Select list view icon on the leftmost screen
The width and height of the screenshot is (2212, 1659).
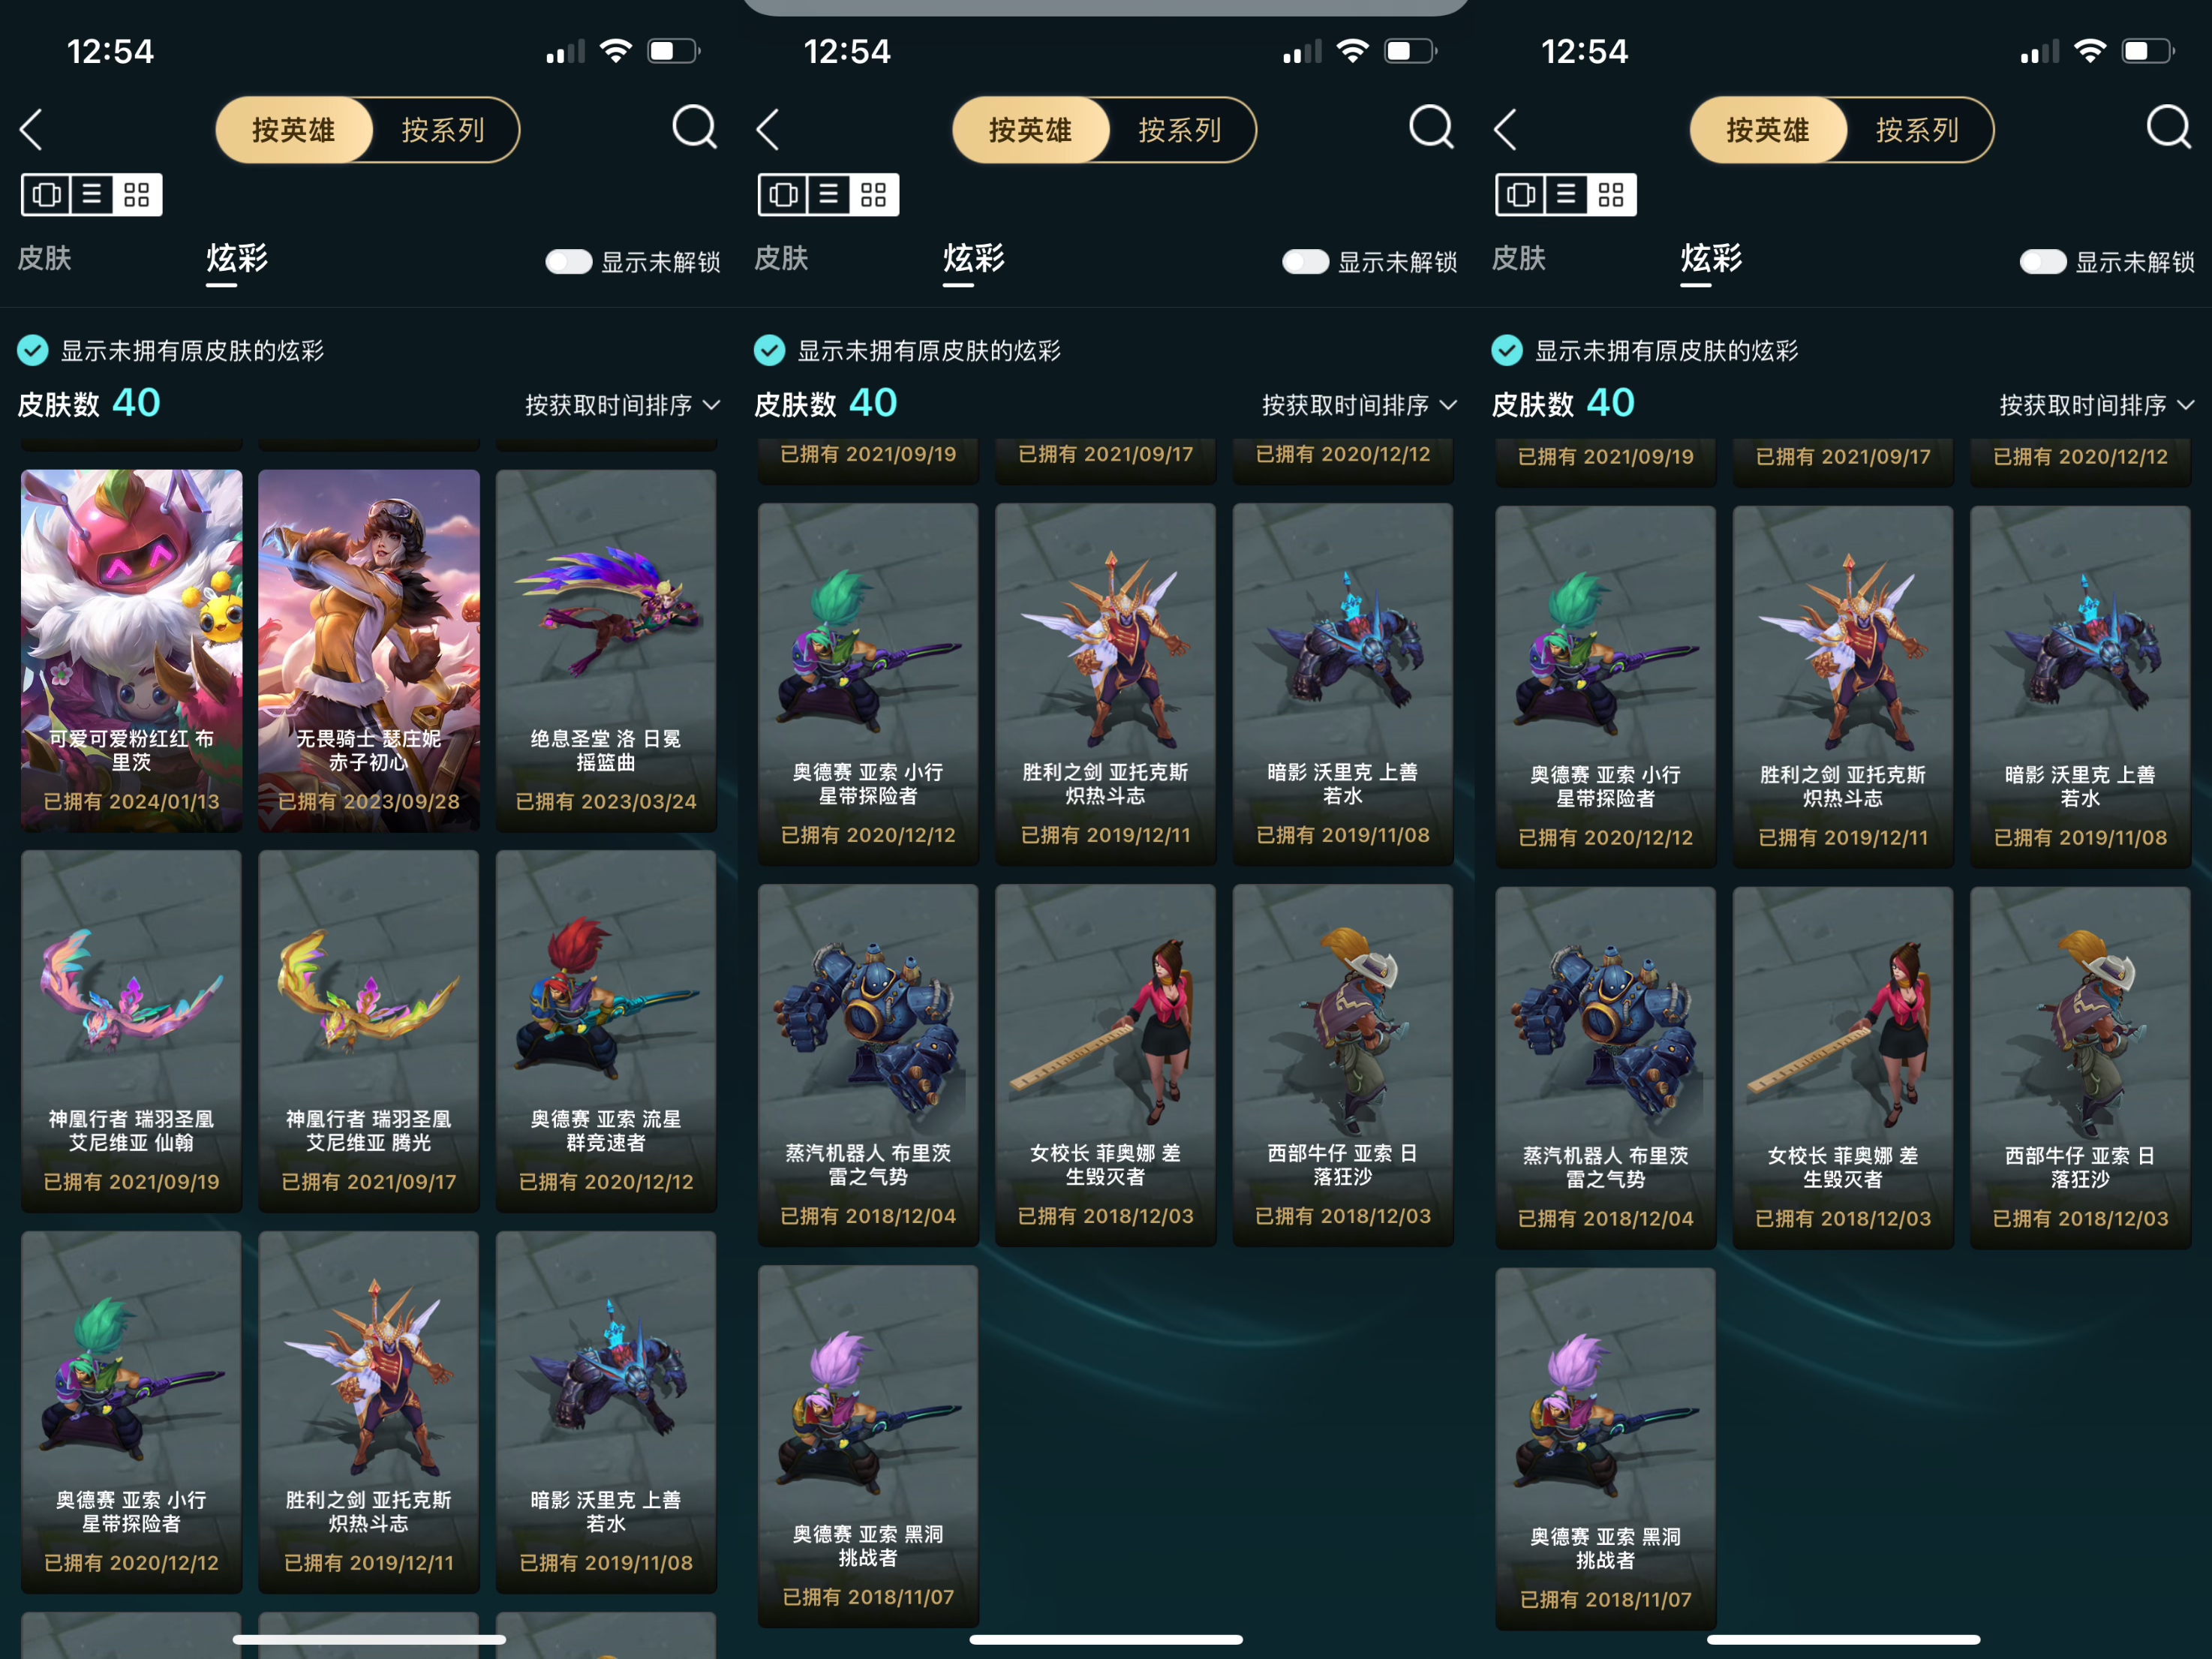coord(91,194)
